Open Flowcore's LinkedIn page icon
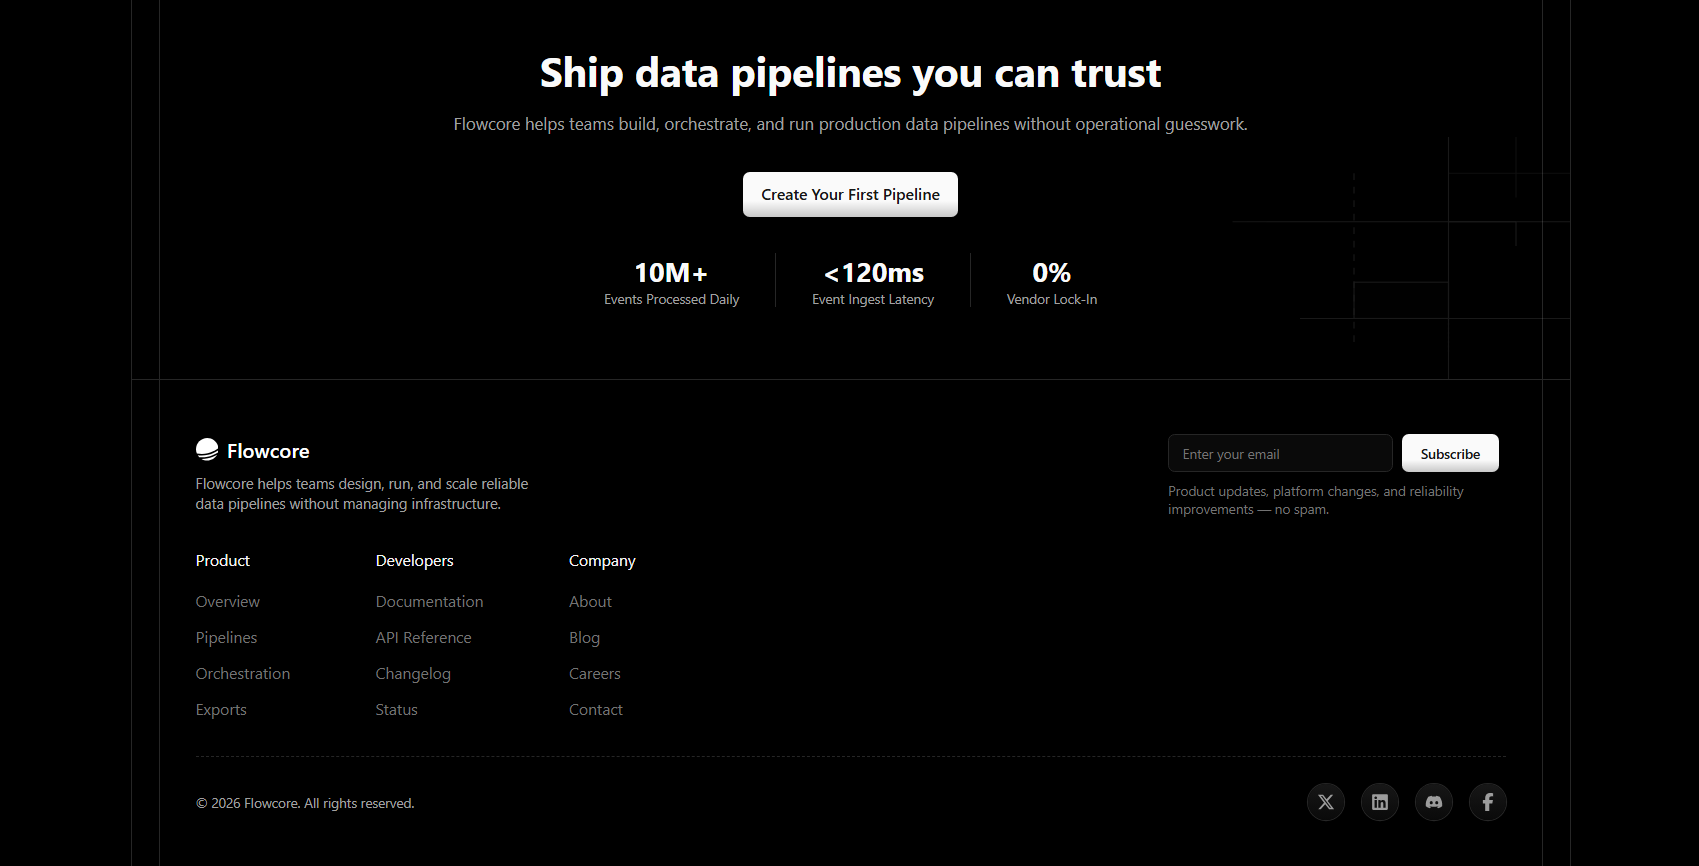1699x866 pixels. click(1379, 802)
